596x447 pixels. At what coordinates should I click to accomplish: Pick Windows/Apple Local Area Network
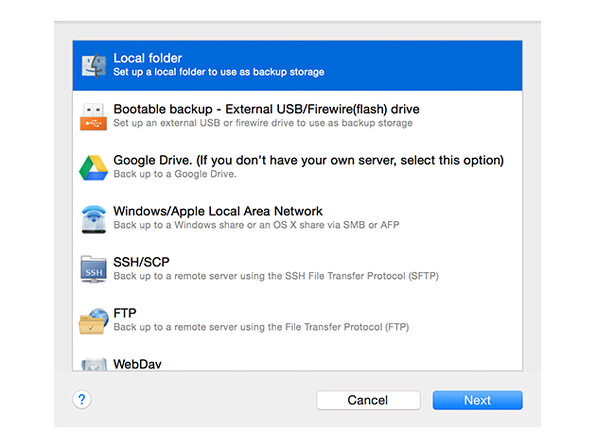[x=218, y=211]
